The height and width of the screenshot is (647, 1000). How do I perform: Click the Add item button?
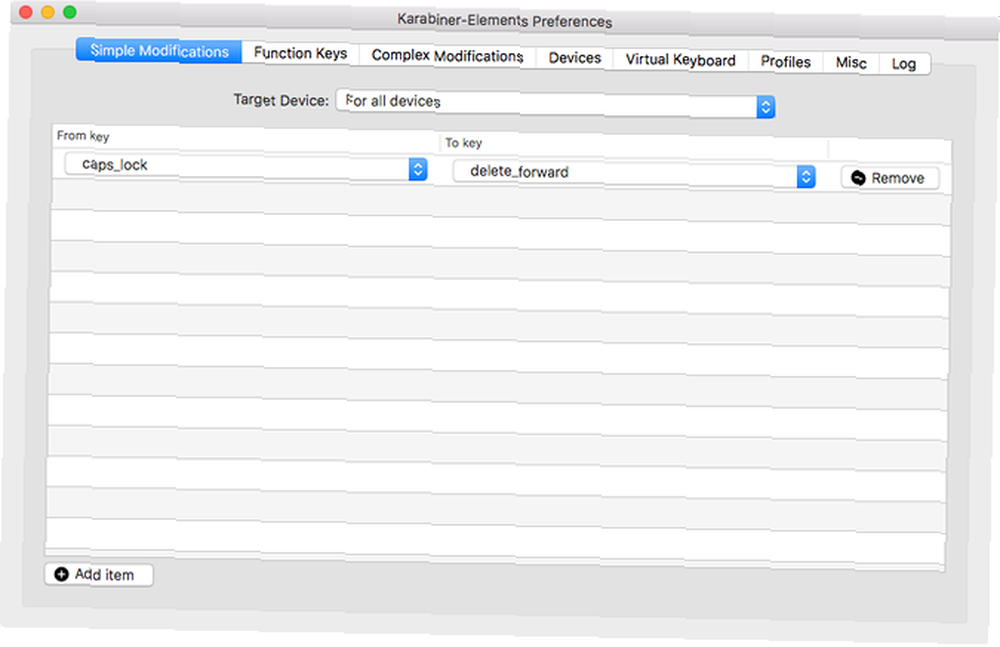point(99,574)
